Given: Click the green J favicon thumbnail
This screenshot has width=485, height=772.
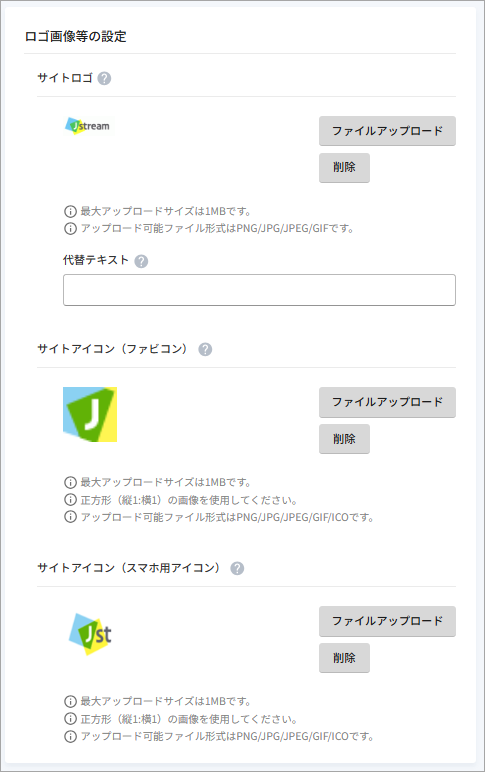Looking at the screenshot, I should pos(90,415).
